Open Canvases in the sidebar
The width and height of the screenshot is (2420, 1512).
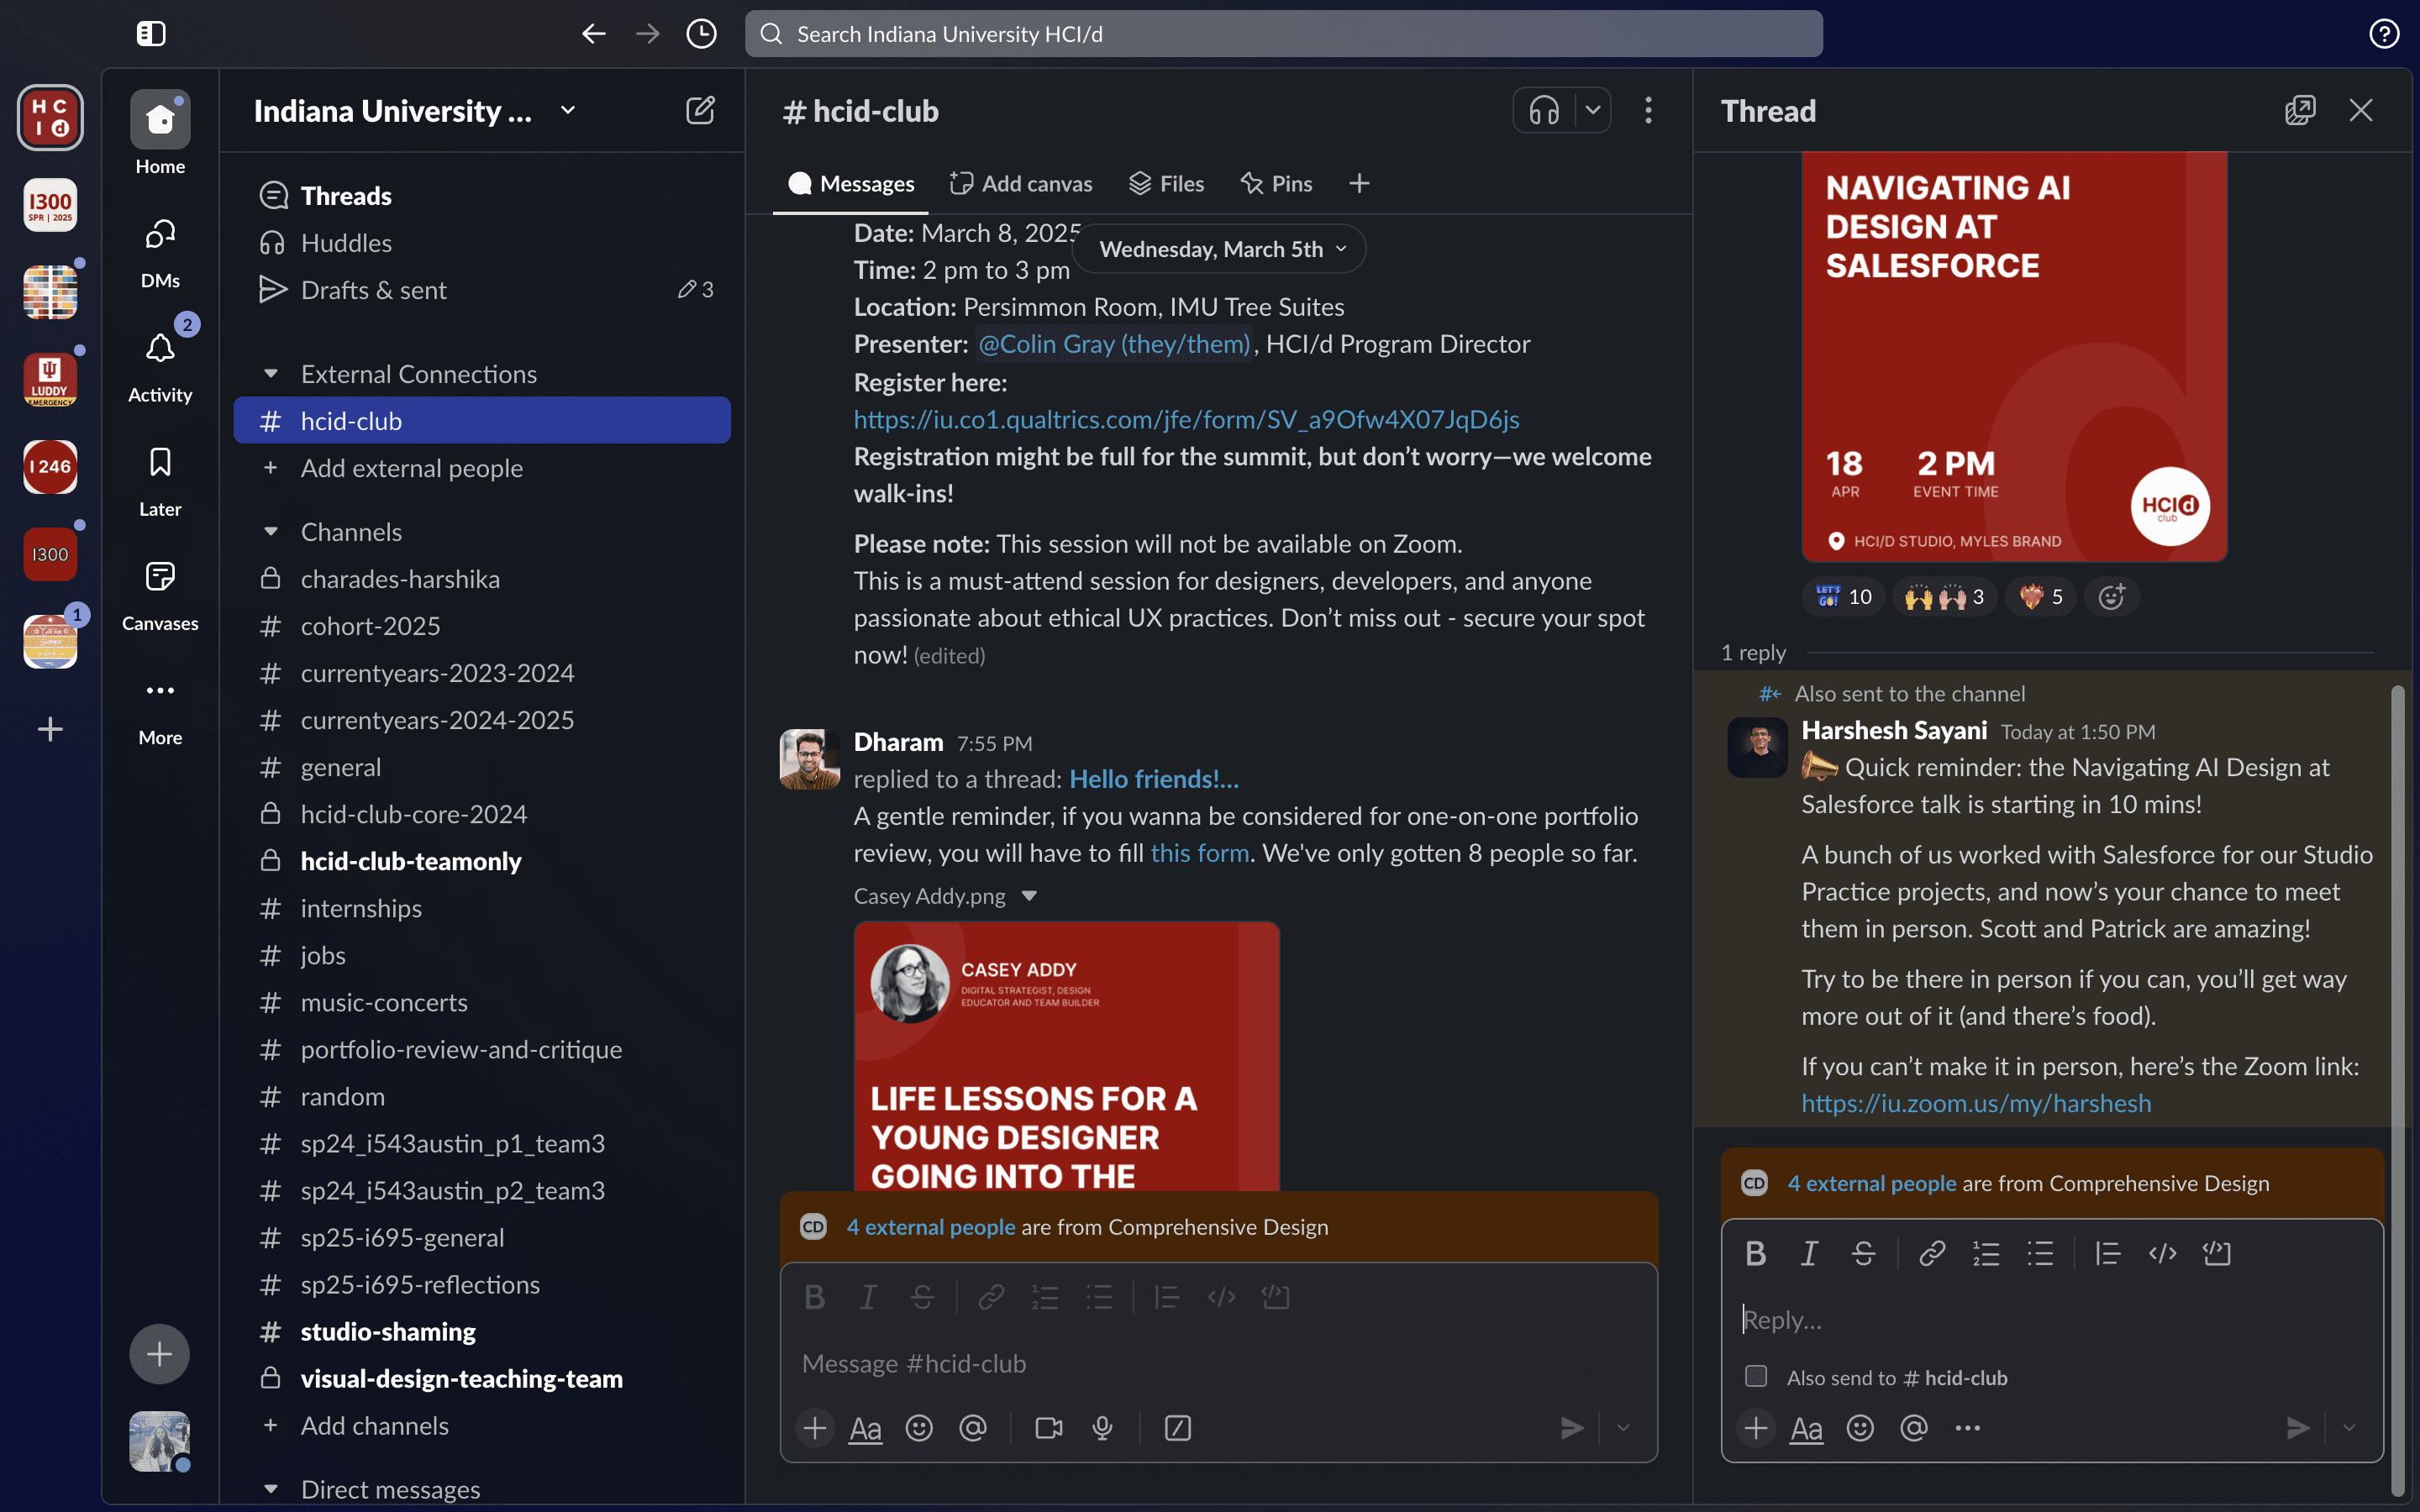[x=160, y=595]
